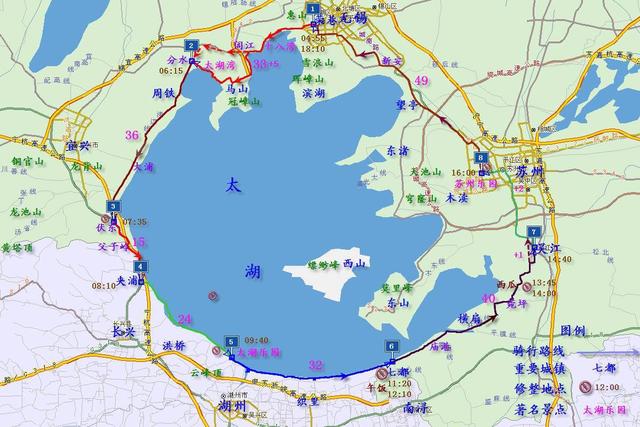The image size is (640, 427).
Task: Click the 湖州 city label
Action: click(232, 406)
